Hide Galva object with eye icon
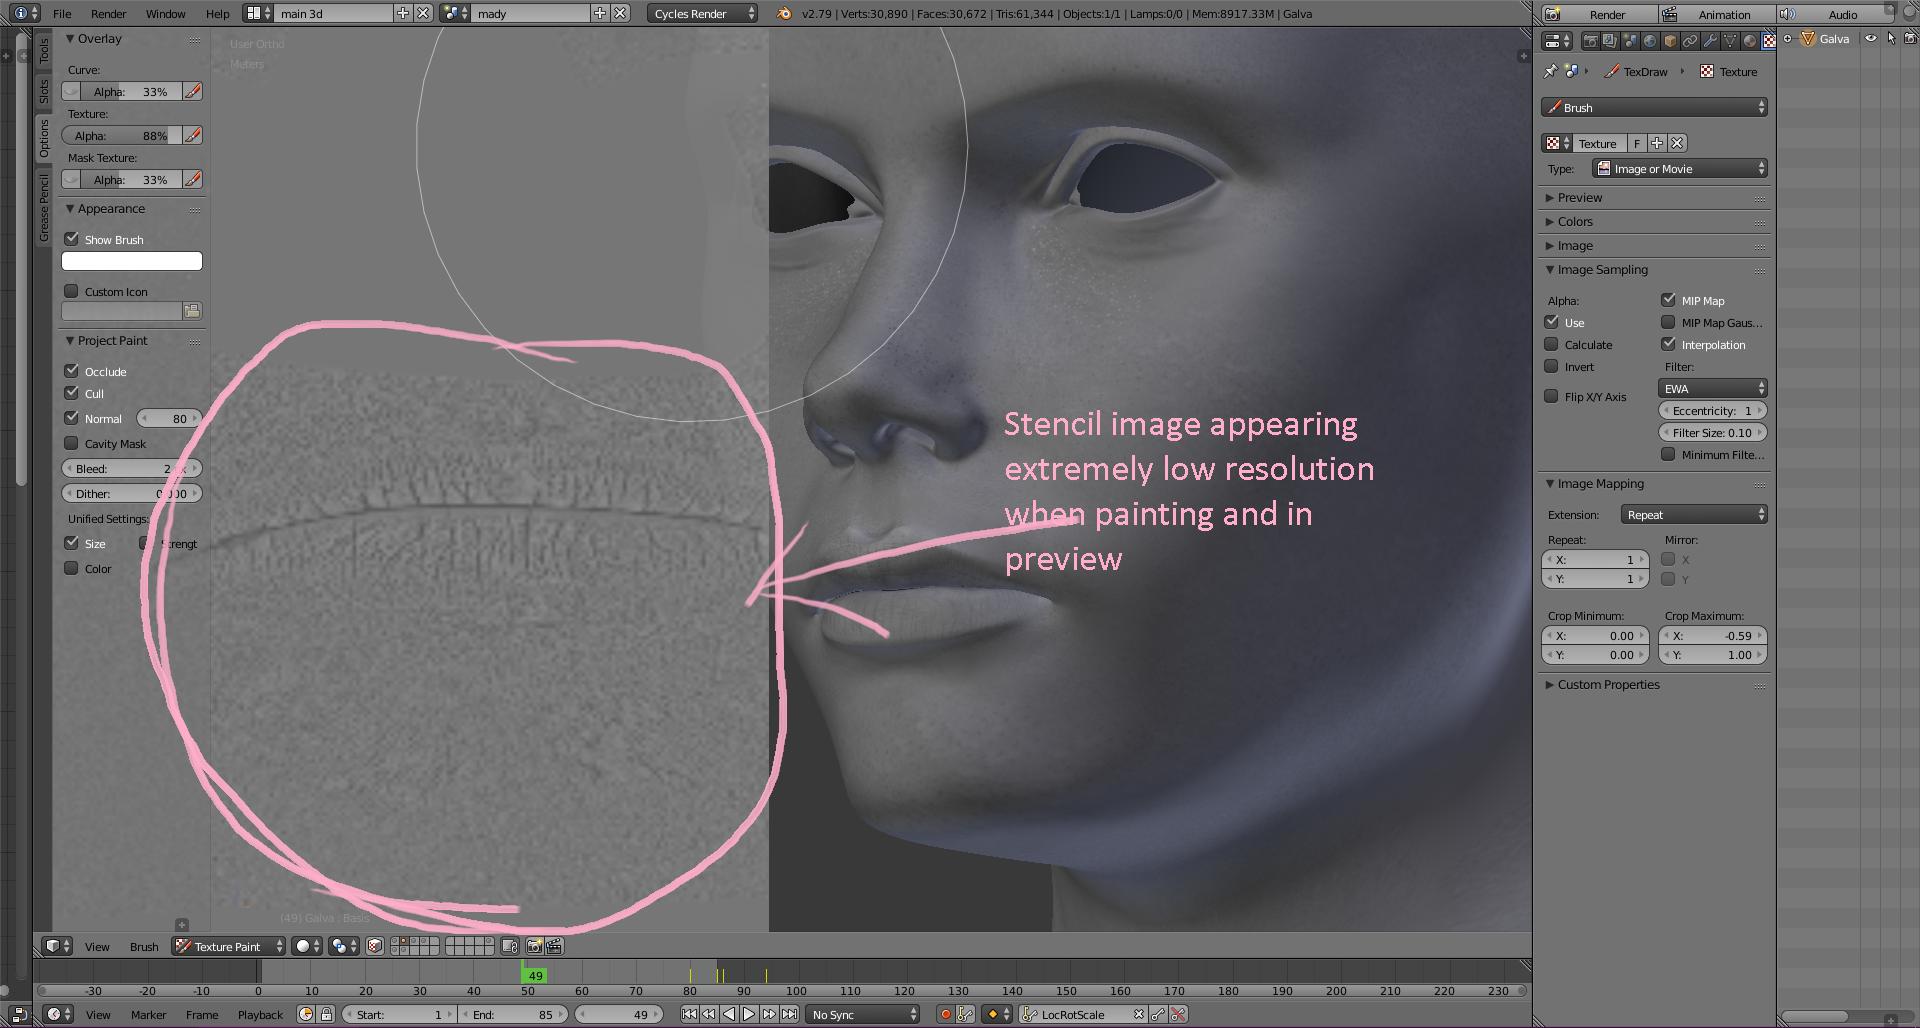 tap(1871, 38)
